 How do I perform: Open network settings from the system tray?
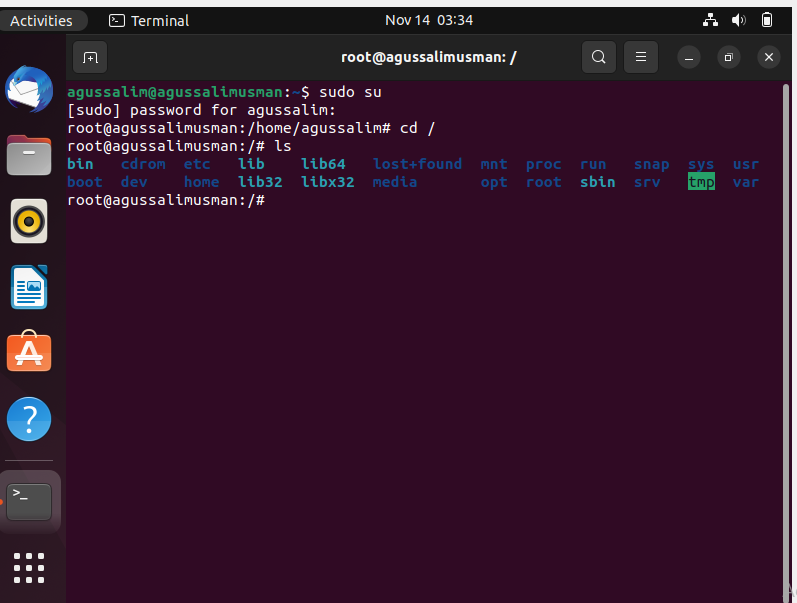(x=710, y=20)
